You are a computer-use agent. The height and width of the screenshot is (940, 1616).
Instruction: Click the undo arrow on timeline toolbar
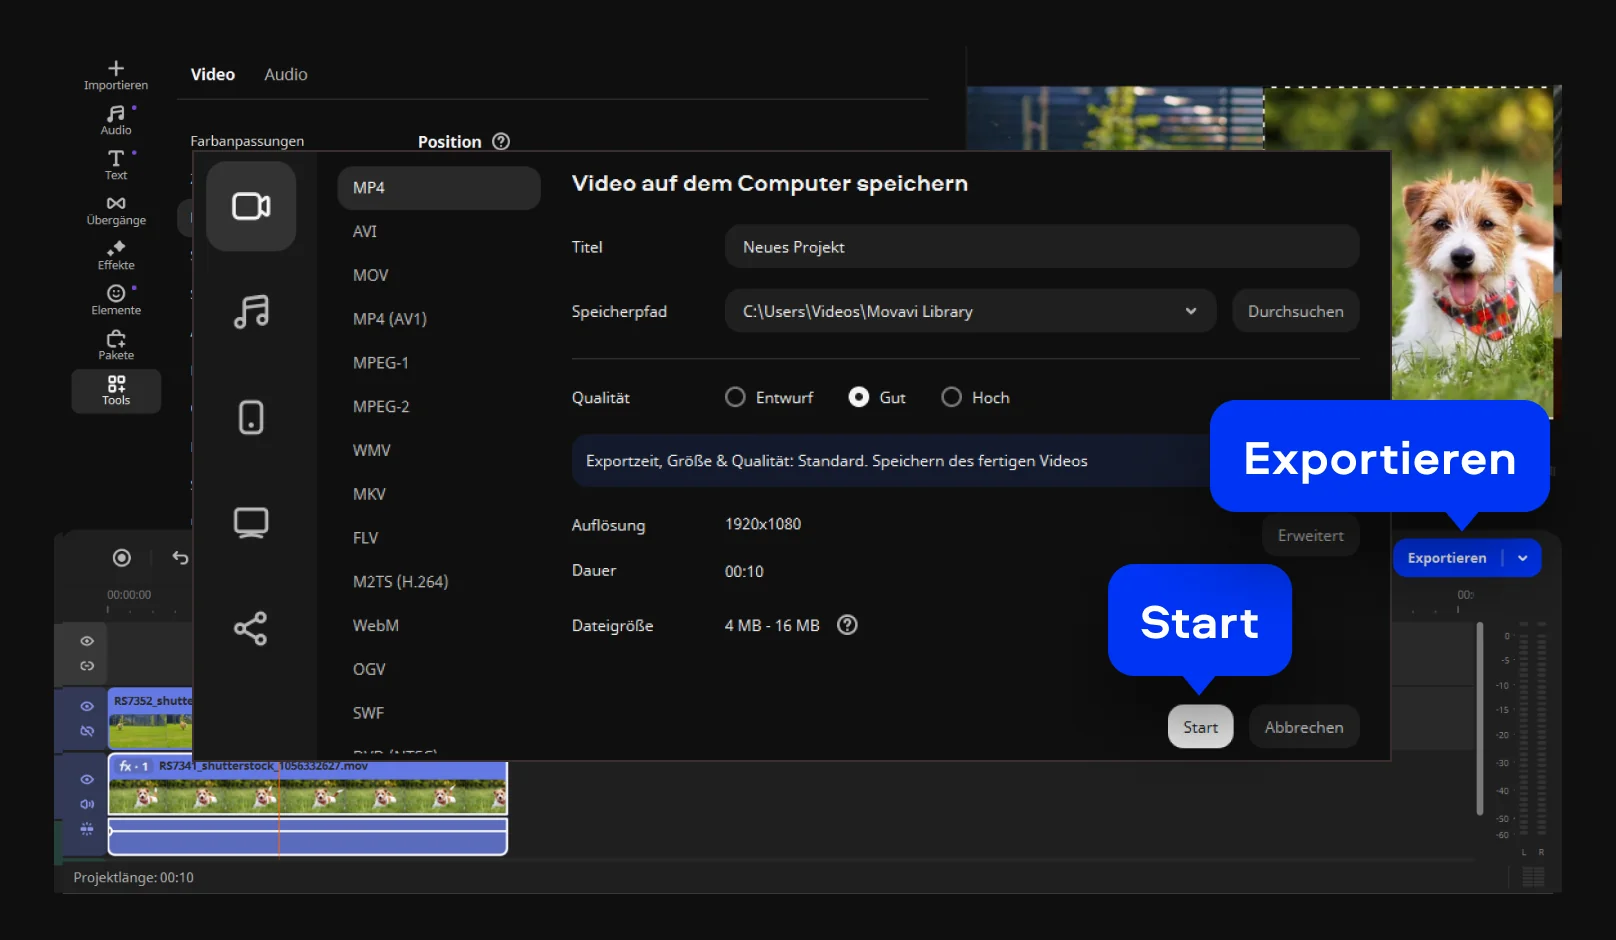180,557
